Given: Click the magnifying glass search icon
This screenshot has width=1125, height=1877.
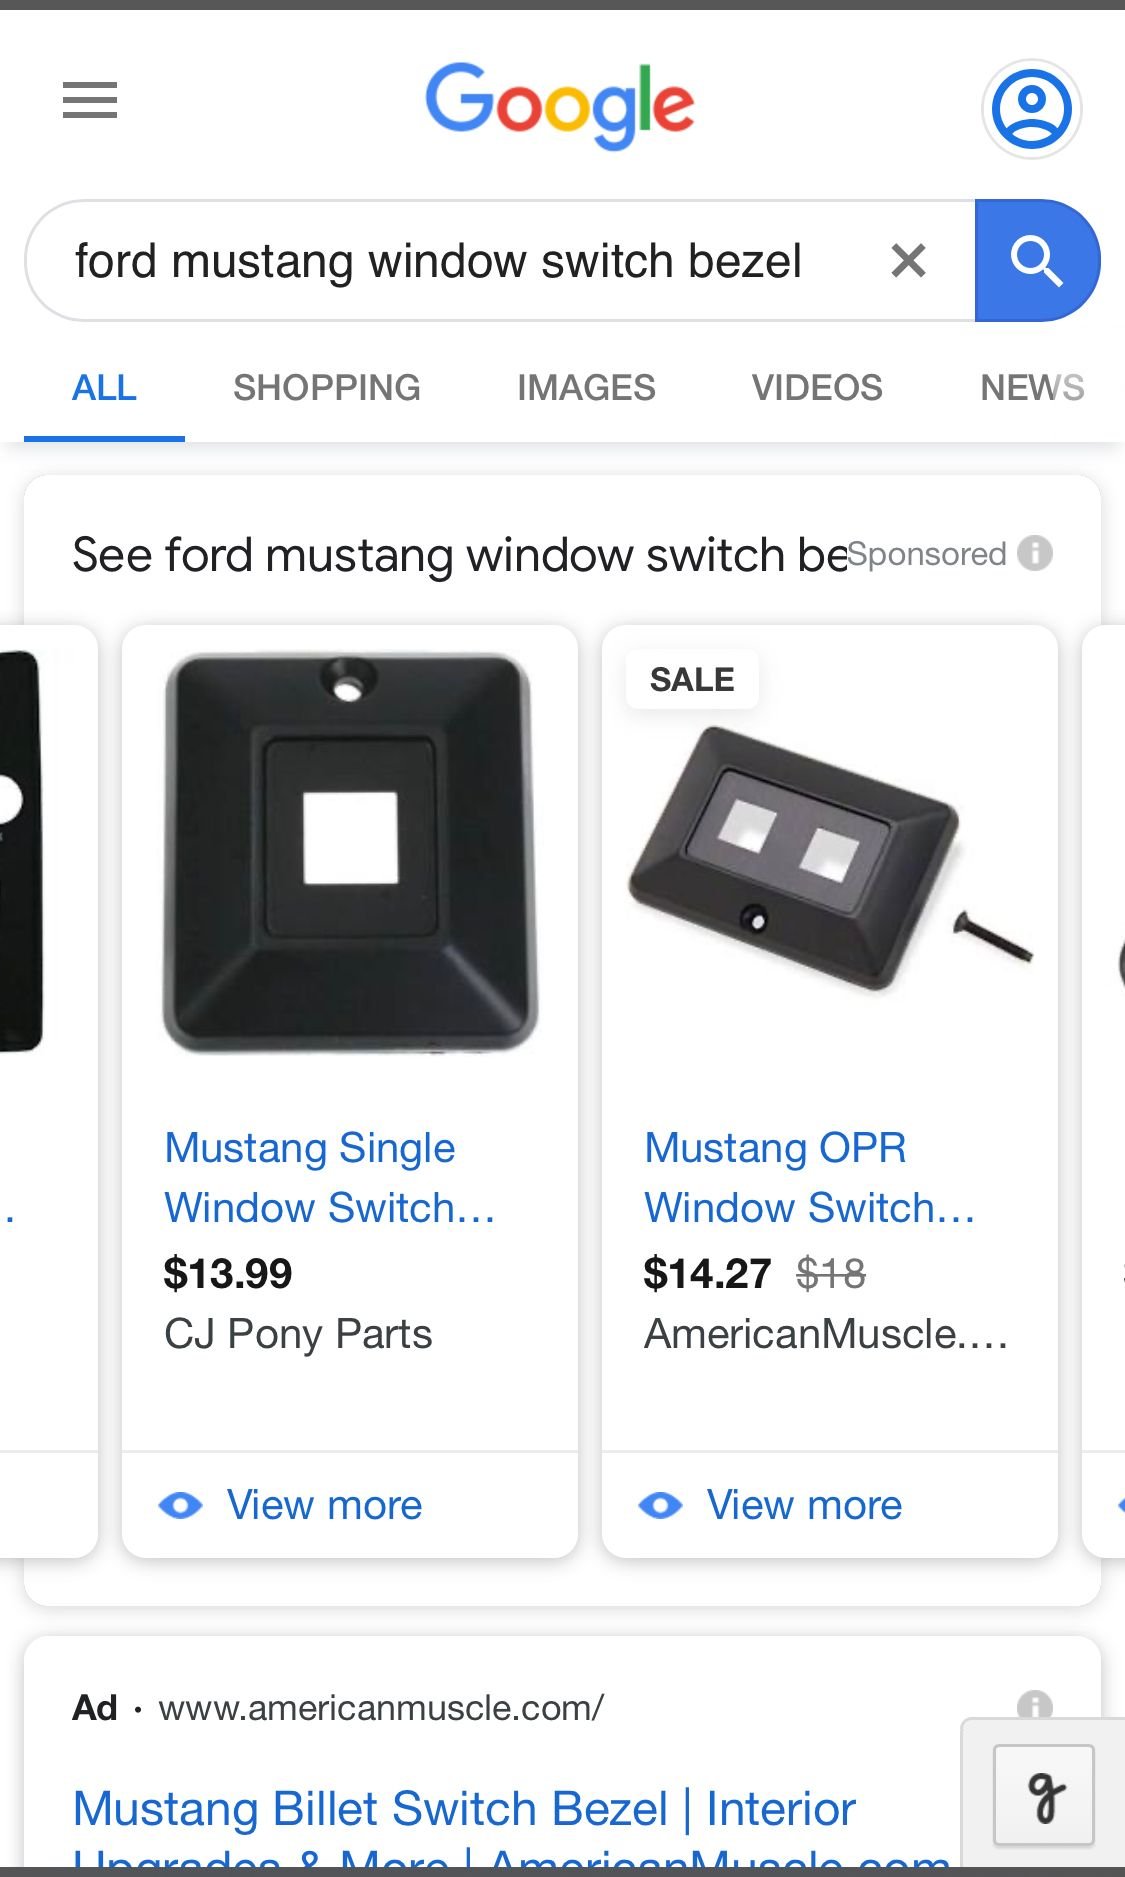Looking at the screenshot, I should pyautogui.click(x=1037, y=260).
